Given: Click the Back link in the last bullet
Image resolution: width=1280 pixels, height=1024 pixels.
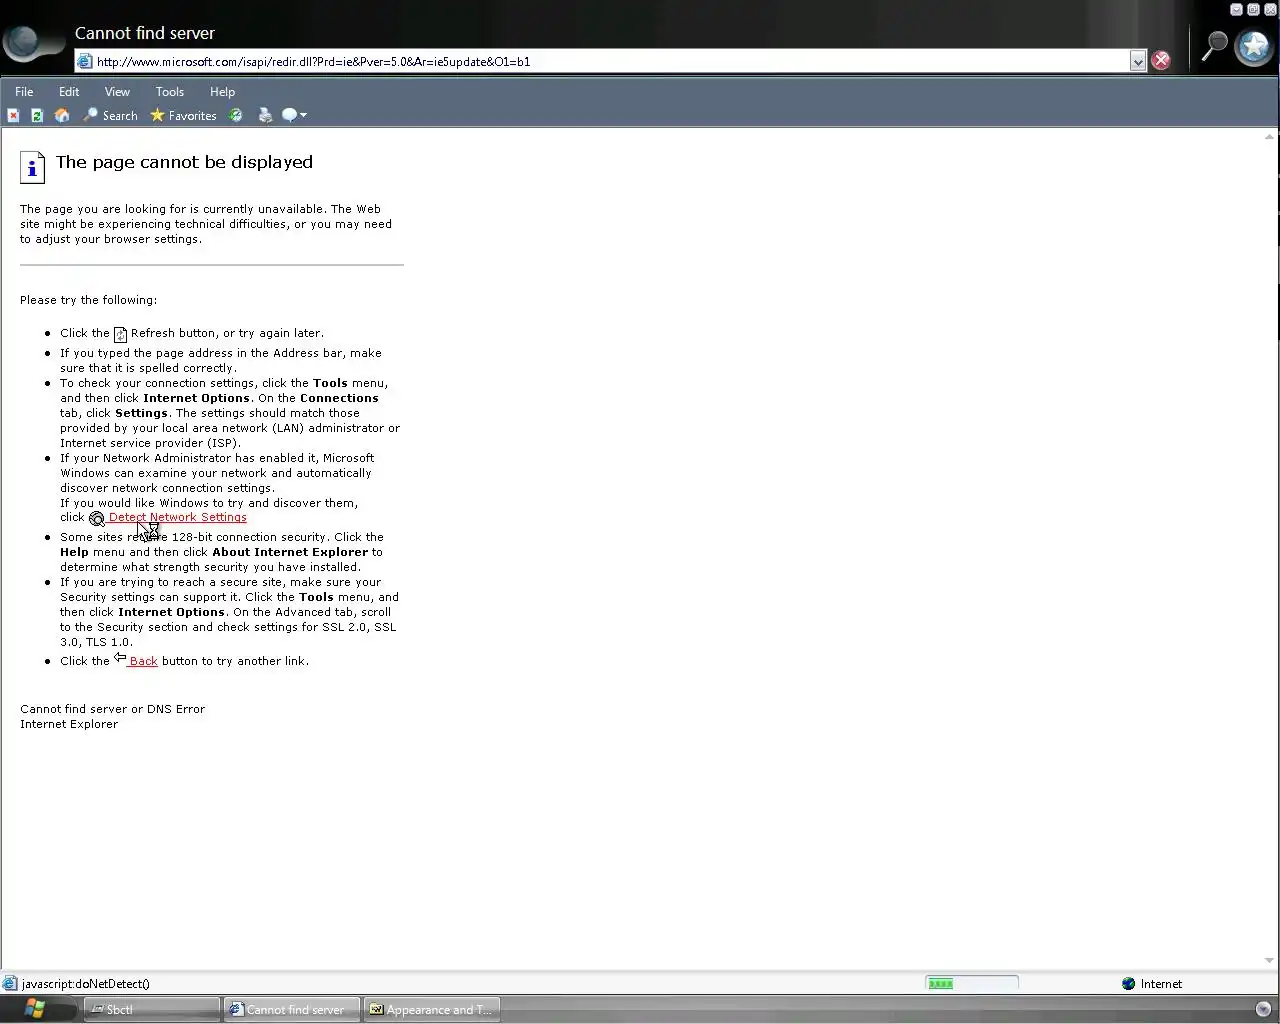Looking at the screenshot, I should pyautogui.click(x=143, y=662).
